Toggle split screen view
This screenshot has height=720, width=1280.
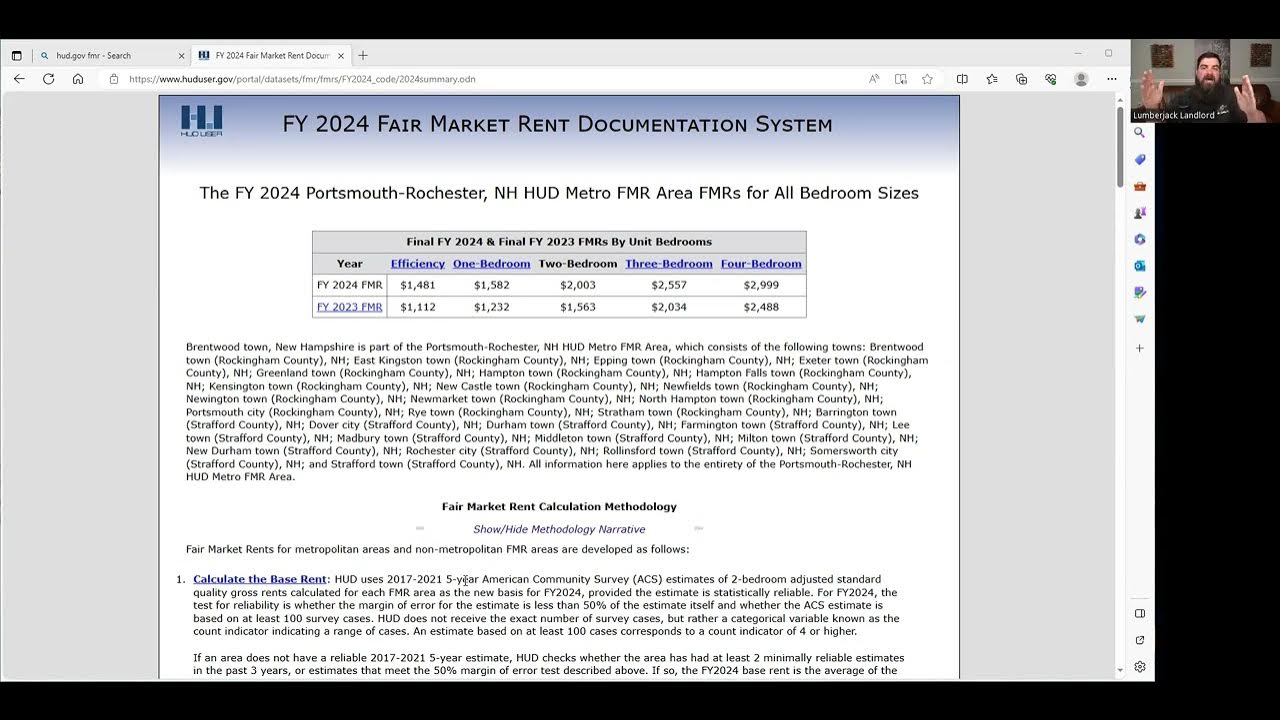click(x=962, y=79)
